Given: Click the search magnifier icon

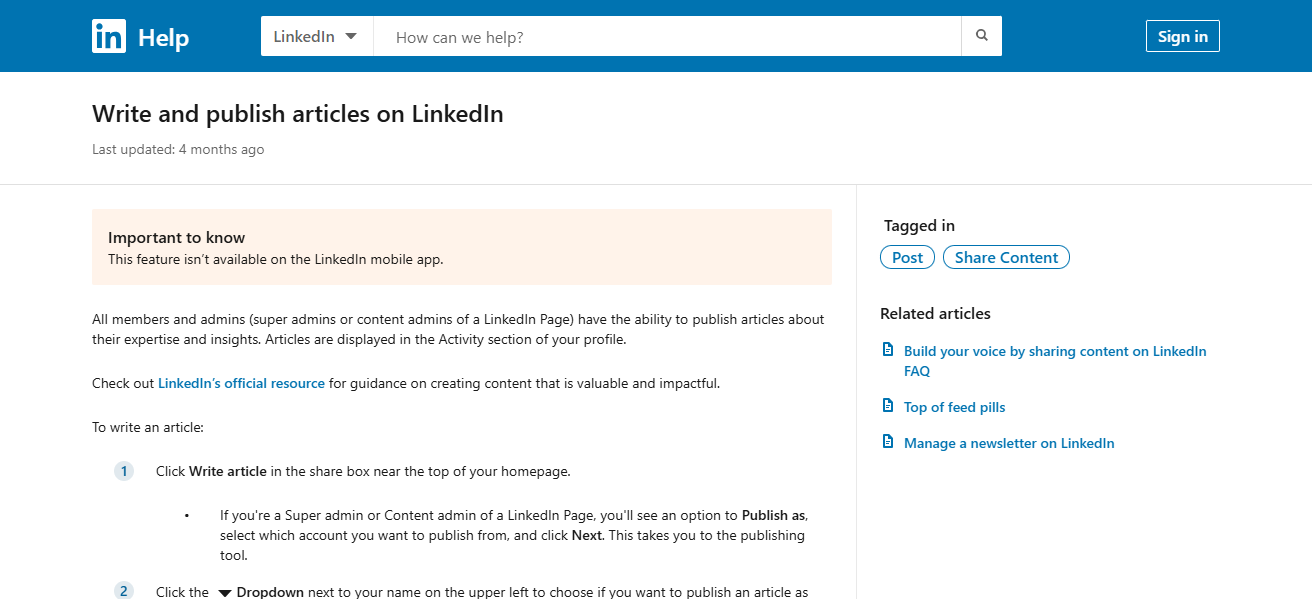Looking at the screenshot, I should tap(982, 36).
